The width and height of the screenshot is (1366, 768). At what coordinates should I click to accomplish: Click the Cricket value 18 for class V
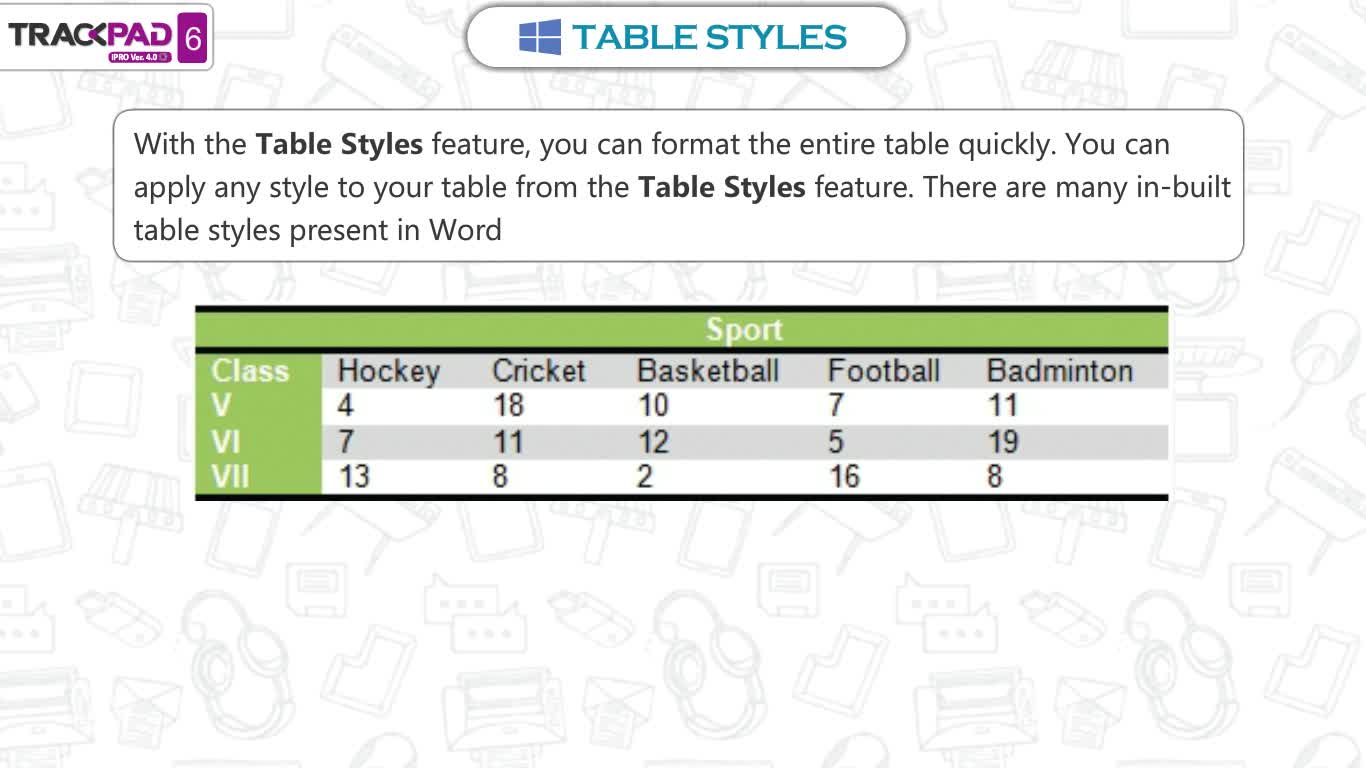509,406
